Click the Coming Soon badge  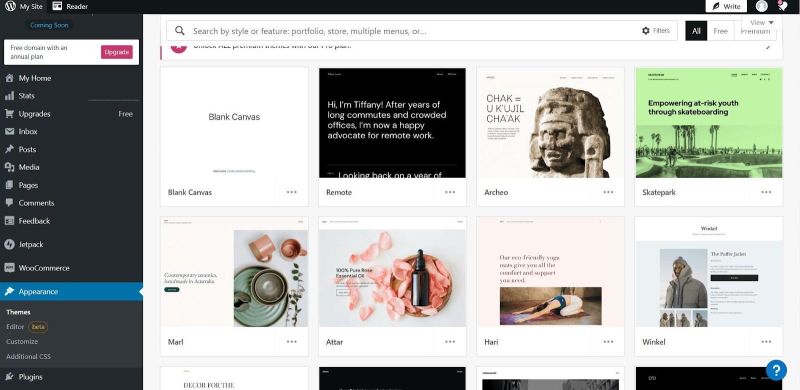point(49,25)
